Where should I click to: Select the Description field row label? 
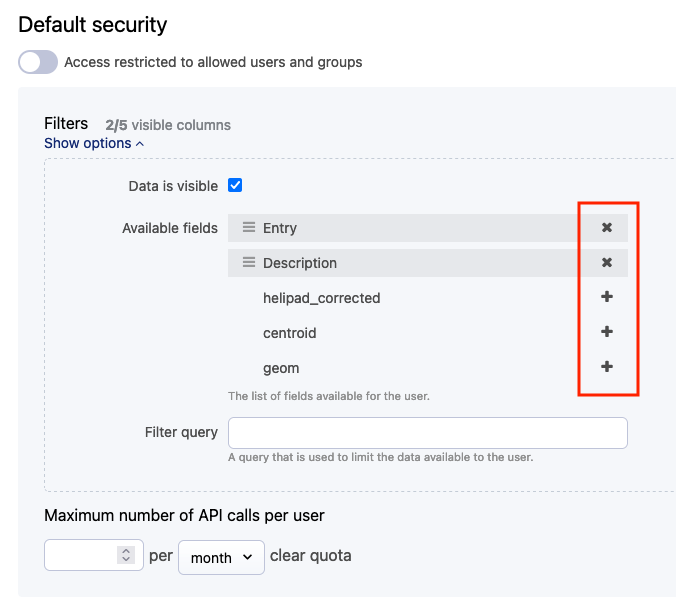300,263
